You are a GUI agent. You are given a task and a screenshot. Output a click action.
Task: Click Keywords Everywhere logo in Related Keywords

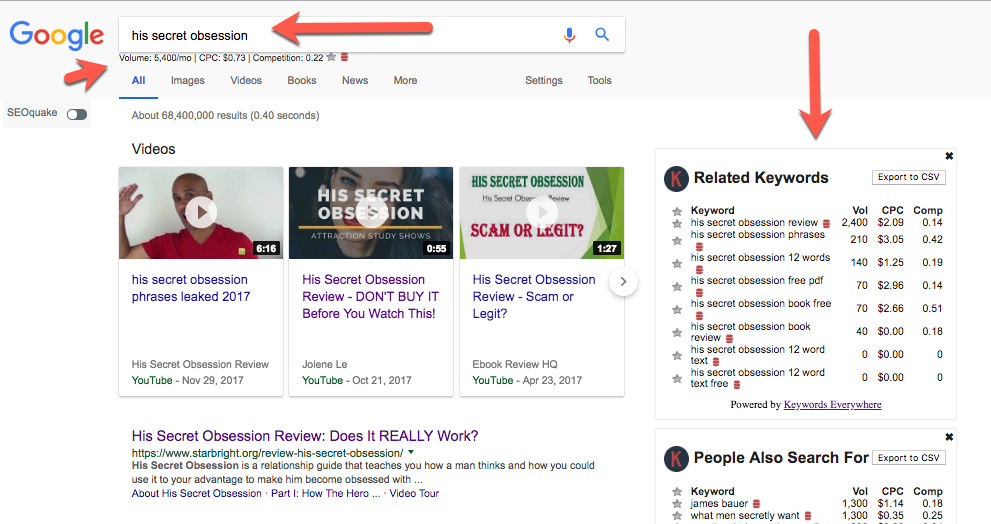676,178
